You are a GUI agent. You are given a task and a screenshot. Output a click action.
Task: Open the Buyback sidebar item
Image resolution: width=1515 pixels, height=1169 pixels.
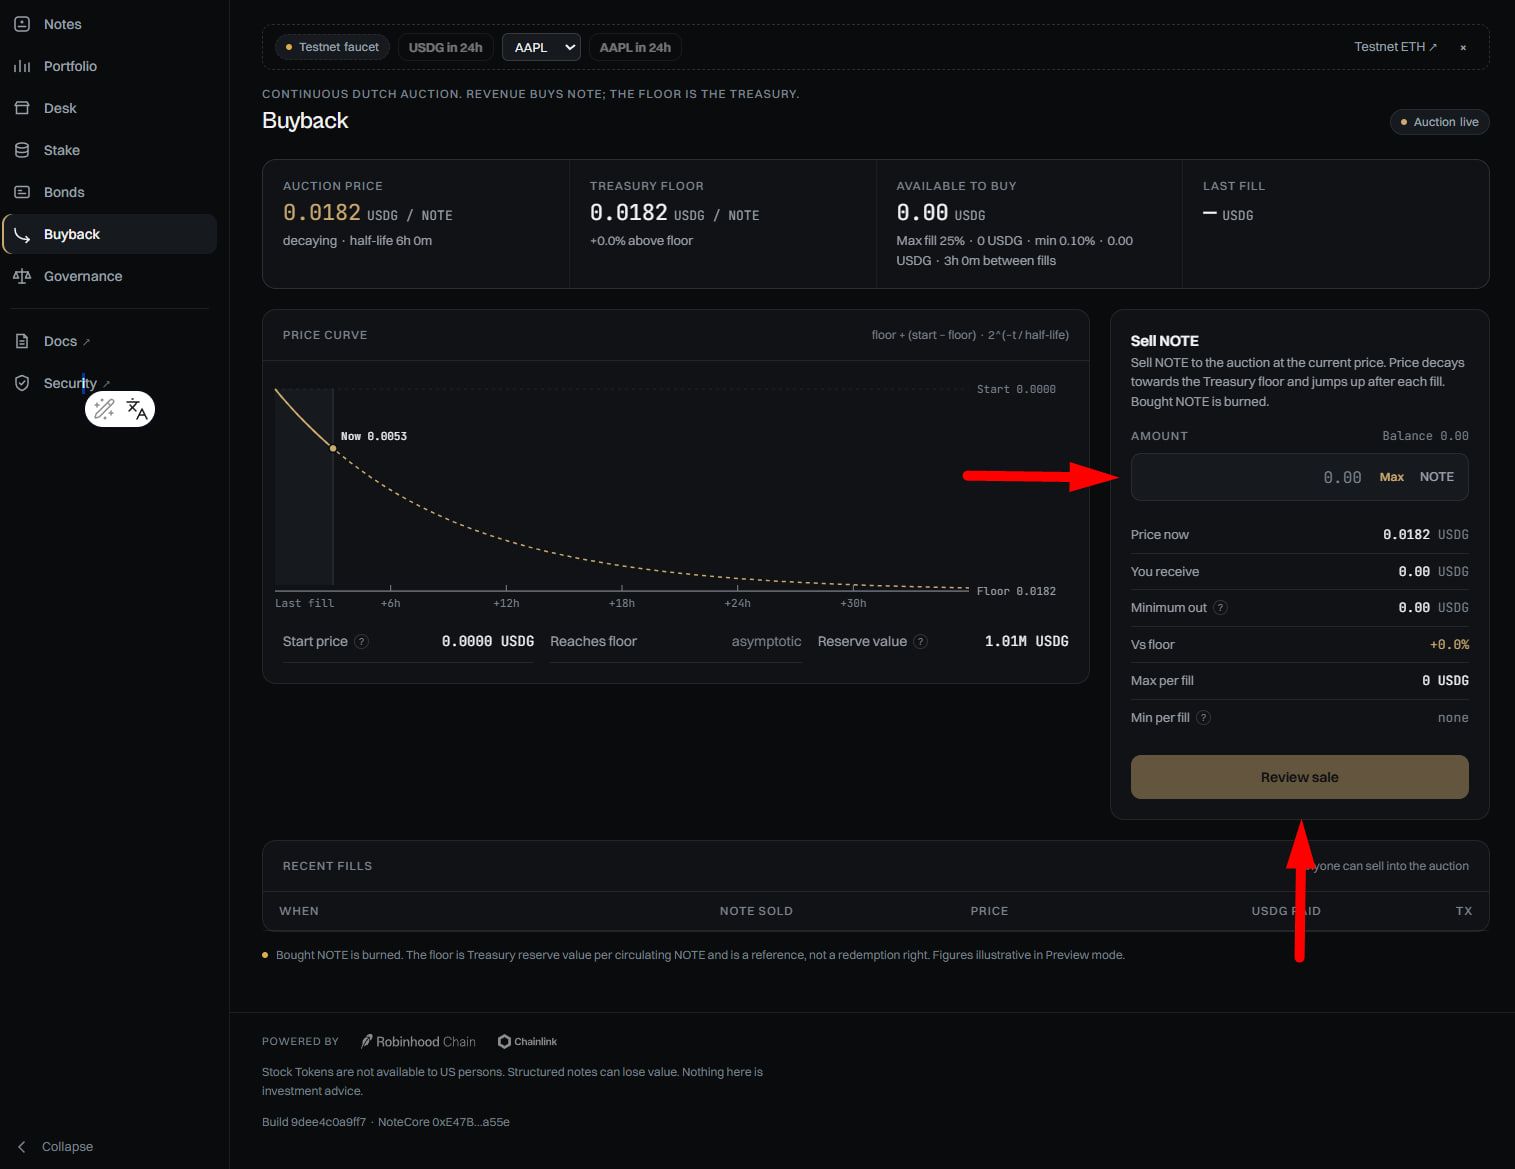pyautogui.click(x=110, y=234)
